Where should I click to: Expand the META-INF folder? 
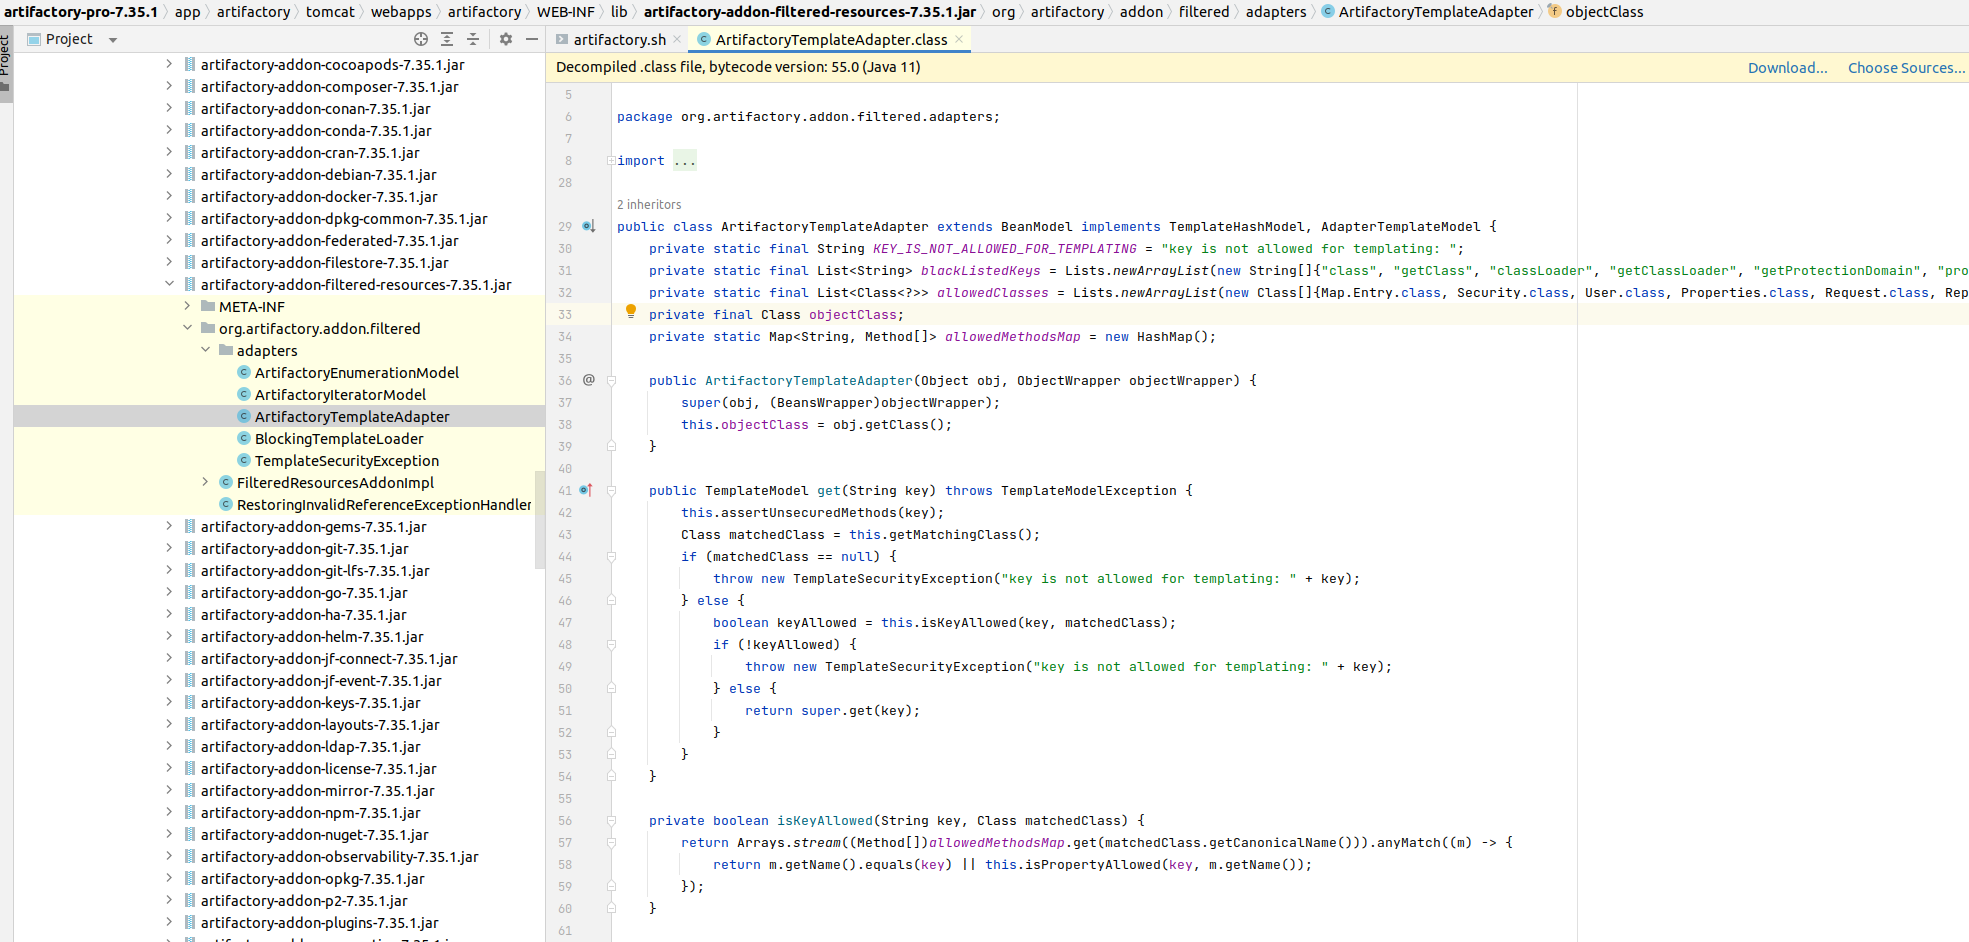tap(187, 306)
